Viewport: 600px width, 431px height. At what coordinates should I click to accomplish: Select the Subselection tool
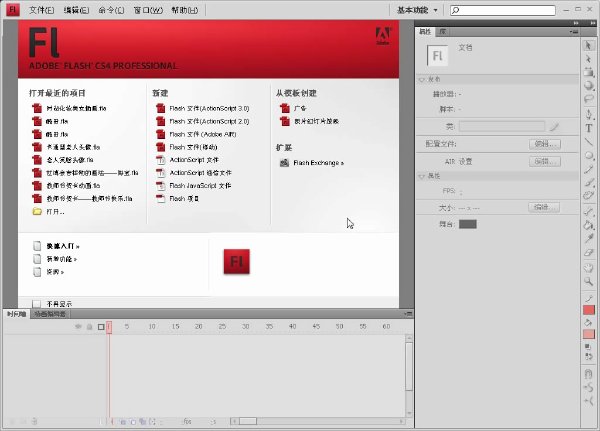pyautogui.click(x=589, y=59)
